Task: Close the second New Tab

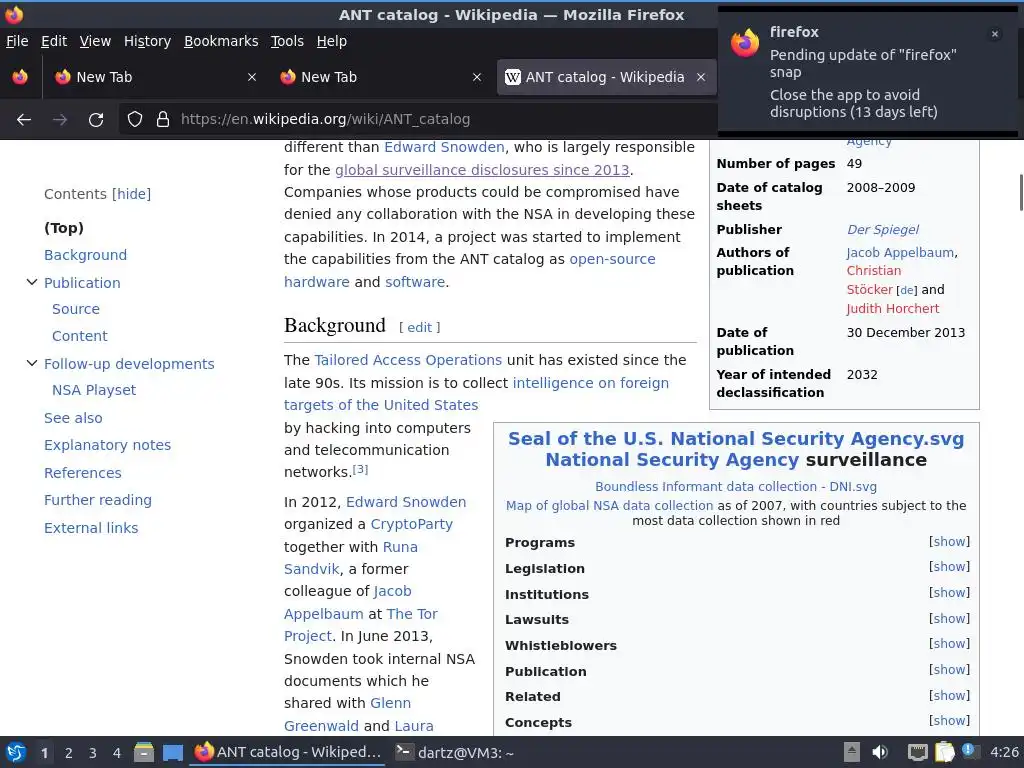Action: coord(477,77)
